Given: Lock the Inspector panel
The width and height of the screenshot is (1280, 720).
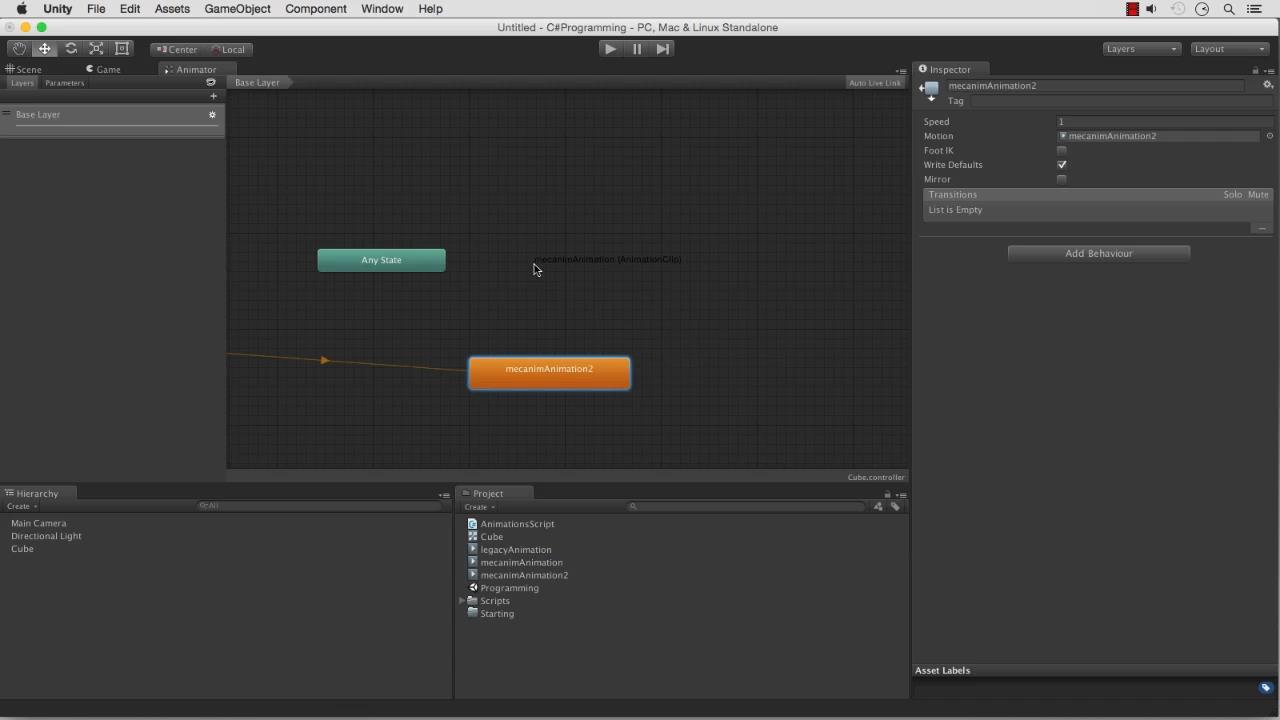Looking at the screenshot, I should (1255, 70).
